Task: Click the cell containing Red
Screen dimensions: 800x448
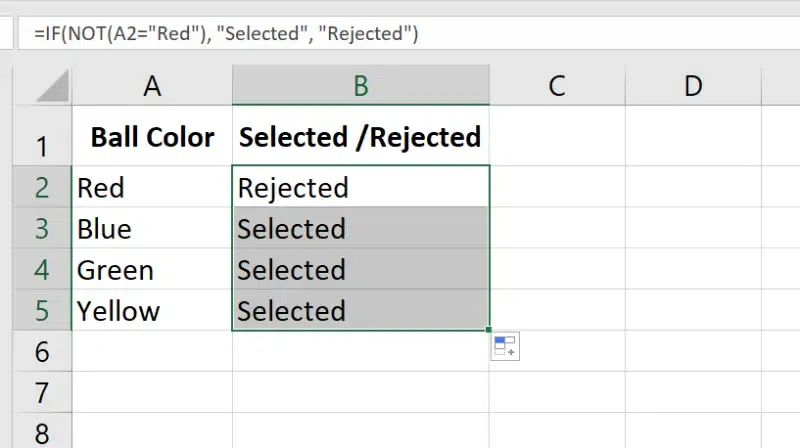Action: coord(152,187)
